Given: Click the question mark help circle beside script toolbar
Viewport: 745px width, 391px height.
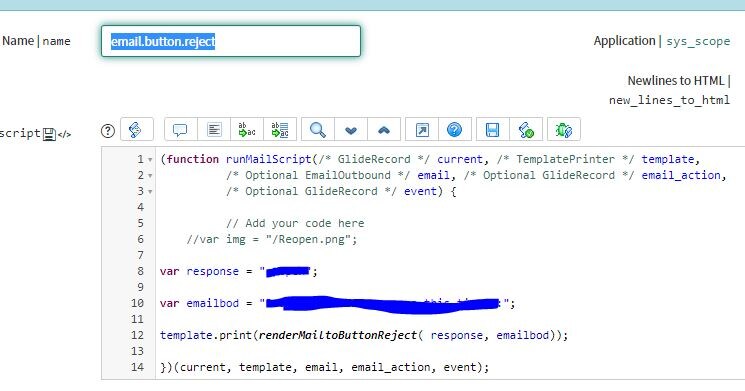Looking at the screenshot, I should 108,131.
